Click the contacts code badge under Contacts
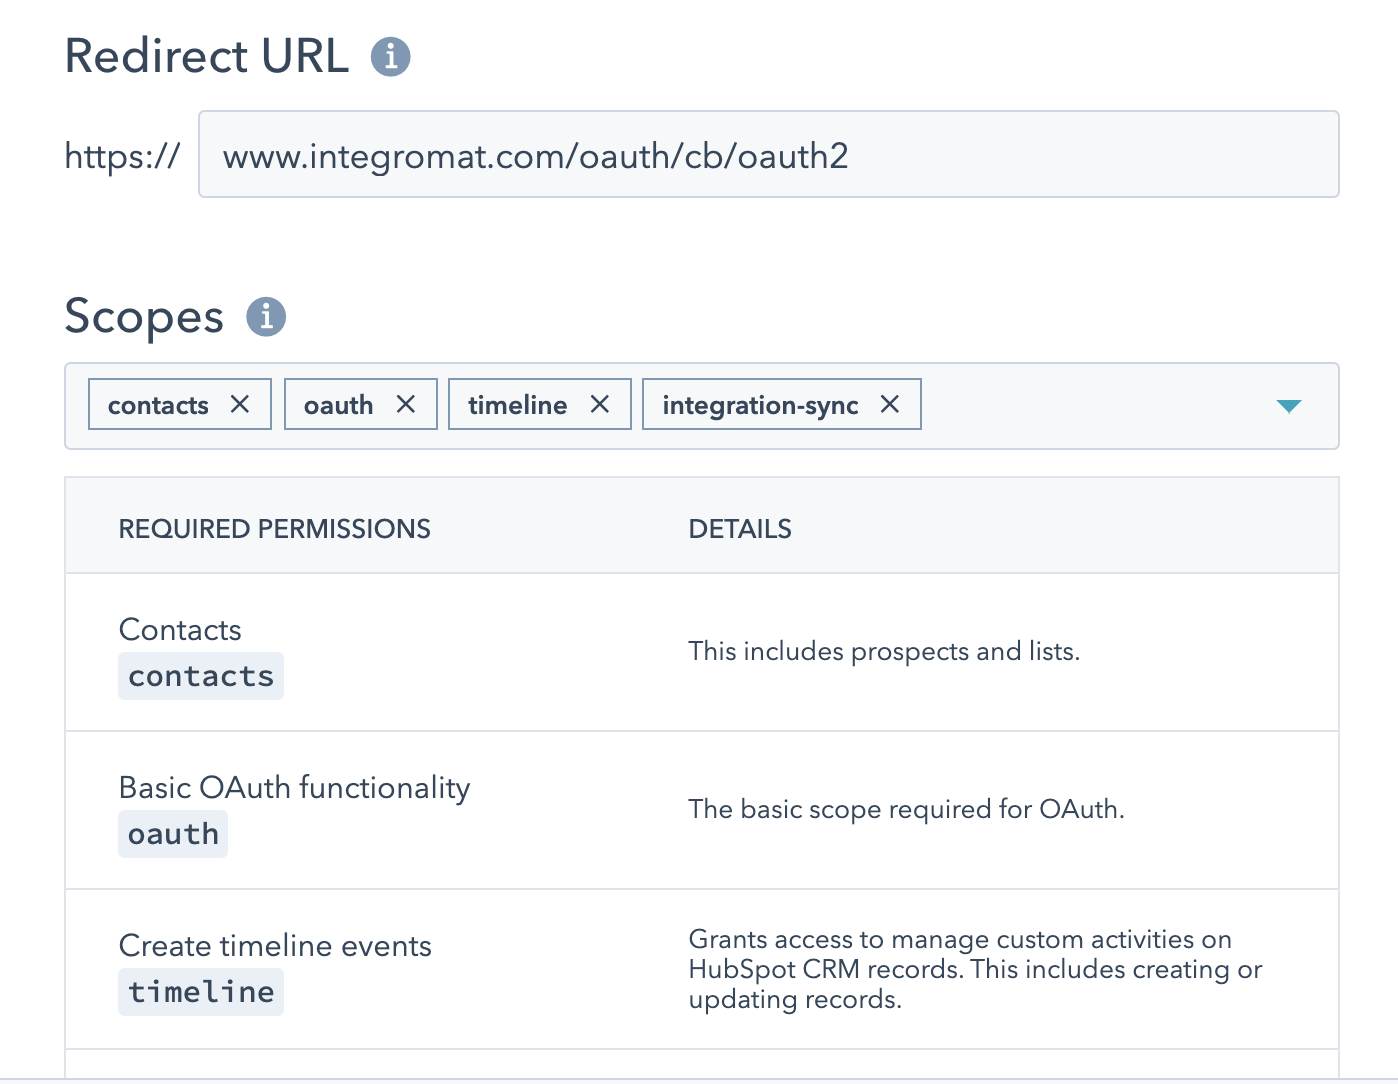Screen dimensions: 1398x1084 tap(200, 675)
